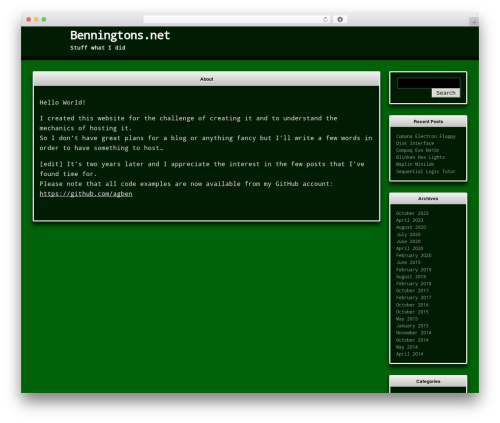
Task: Click the Archives widget heading
Action: click(x=428, y=199)
